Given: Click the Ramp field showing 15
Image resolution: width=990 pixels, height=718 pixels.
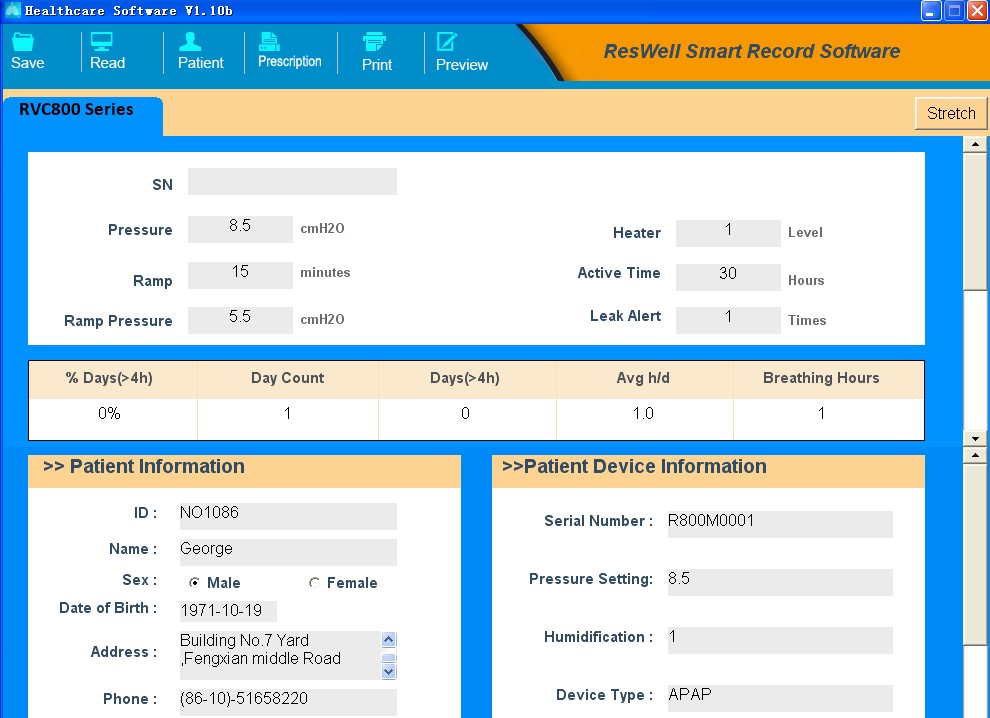Looking at the screenshot, I should click(240, 275).
